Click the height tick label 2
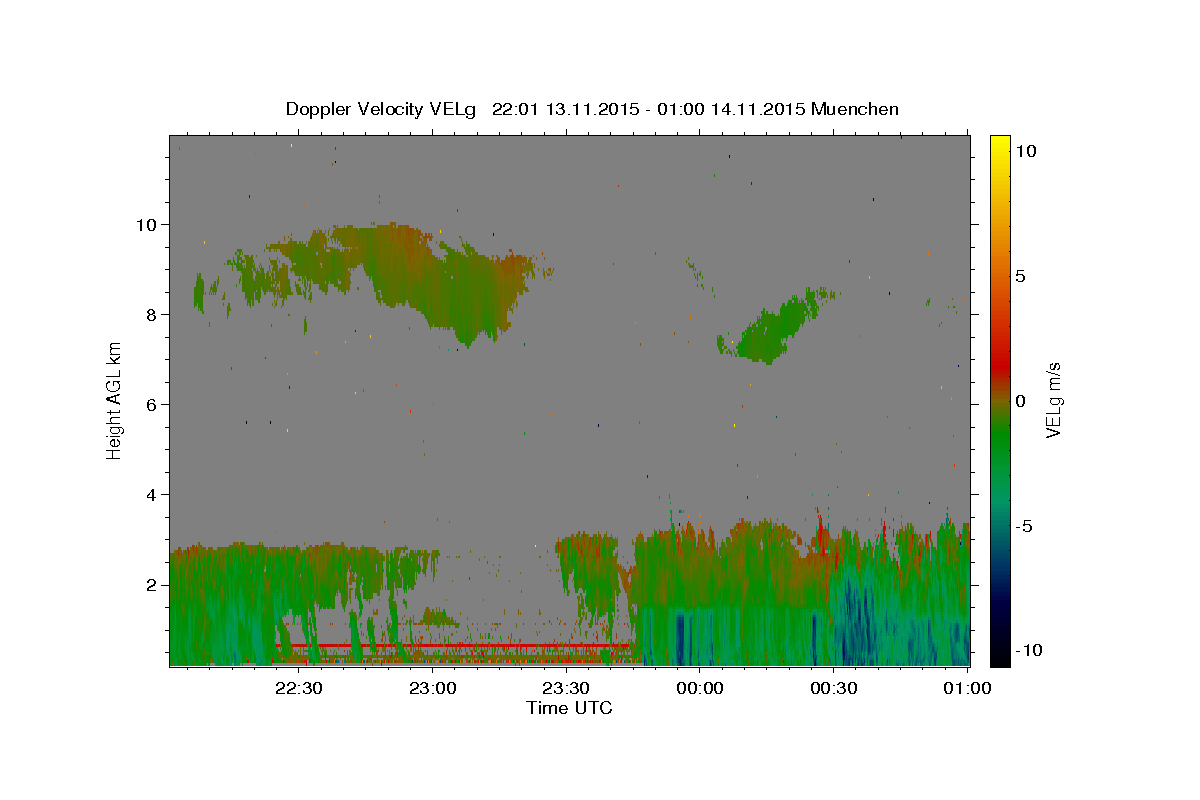The height and width of the screenshot is (800, 1200). pyautogui.click(x=151, y=584)
